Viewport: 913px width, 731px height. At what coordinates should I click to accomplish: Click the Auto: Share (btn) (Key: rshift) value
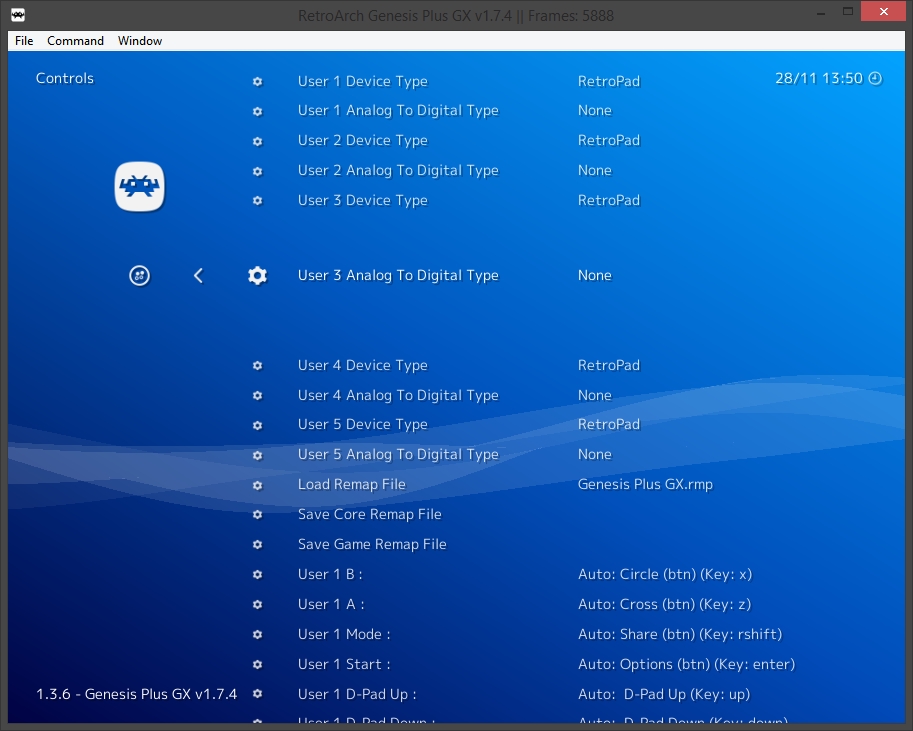point(680,634)
